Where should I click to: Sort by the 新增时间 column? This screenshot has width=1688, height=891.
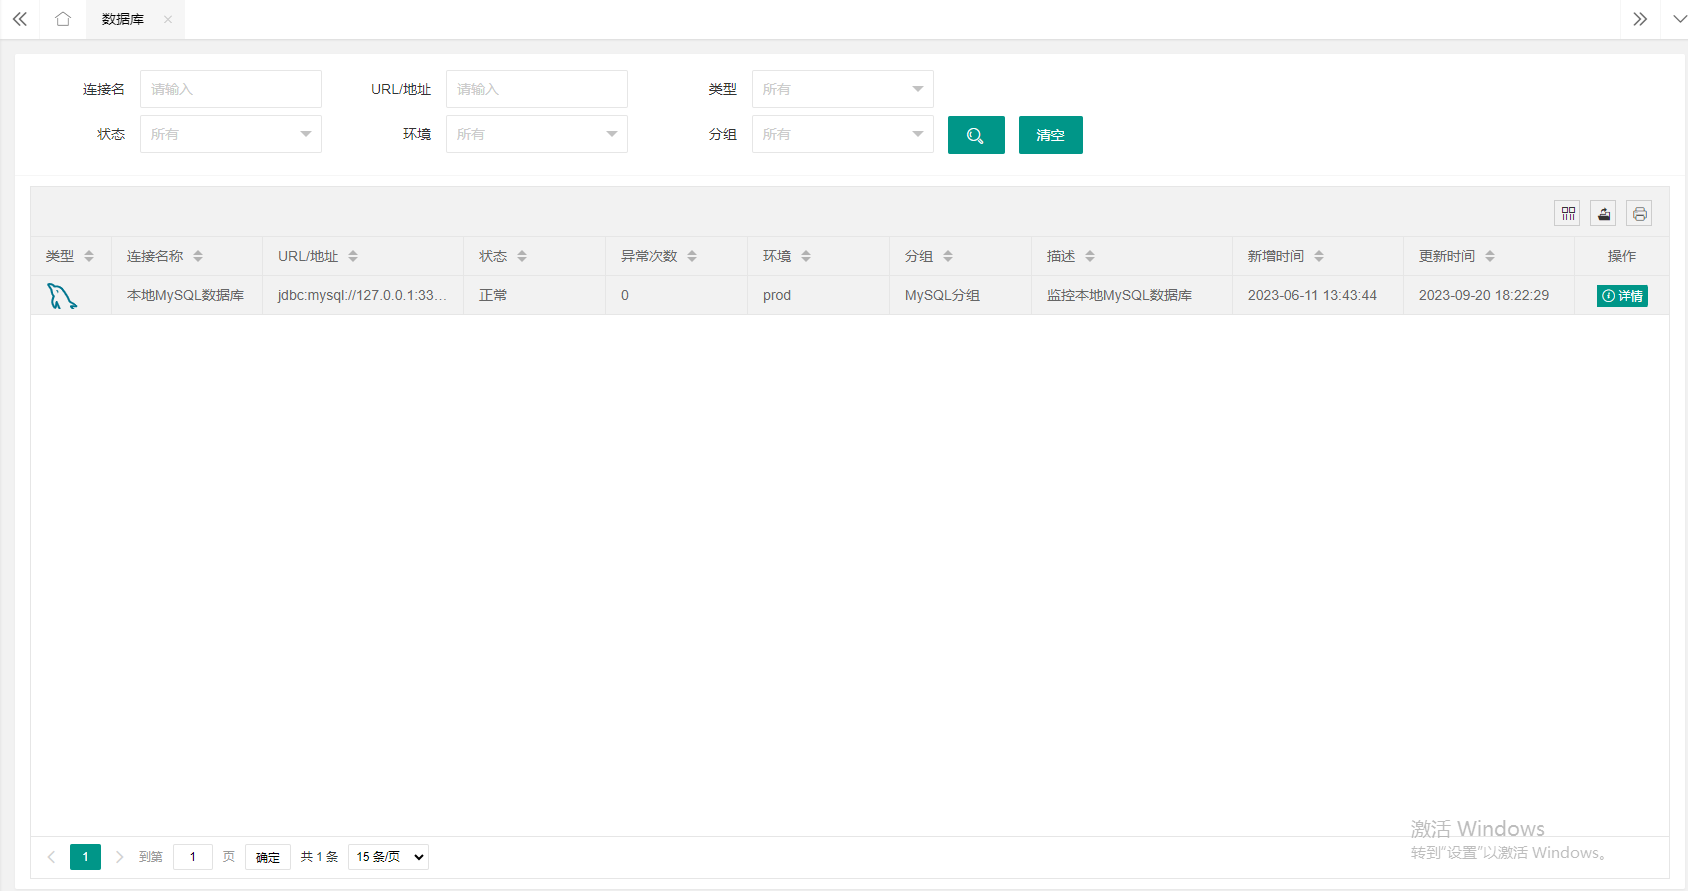click(1319, 256)
